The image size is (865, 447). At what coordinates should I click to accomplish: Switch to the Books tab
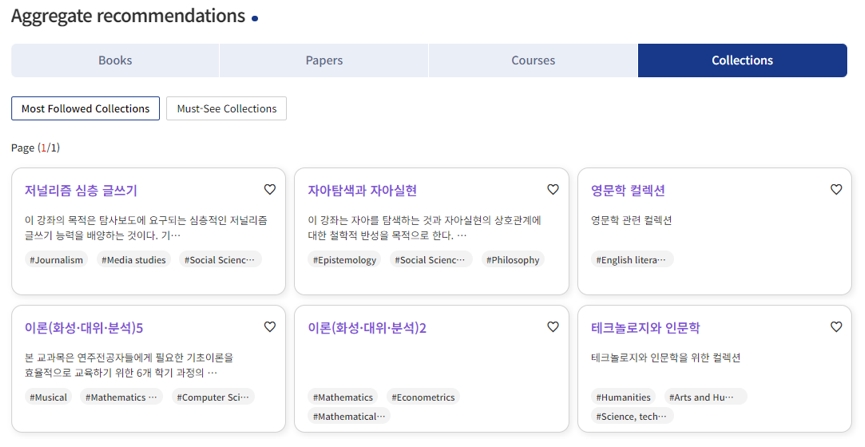[115, 60]
